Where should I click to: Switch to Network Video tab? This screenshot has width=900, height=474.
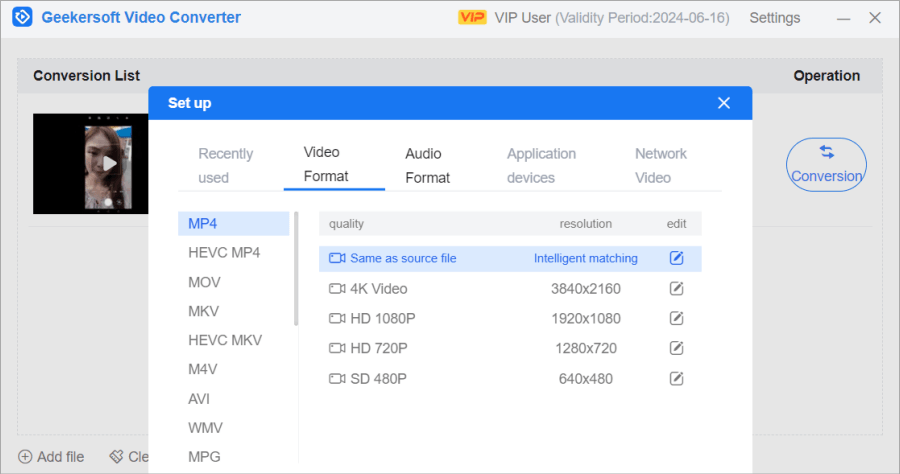[661, 166]
